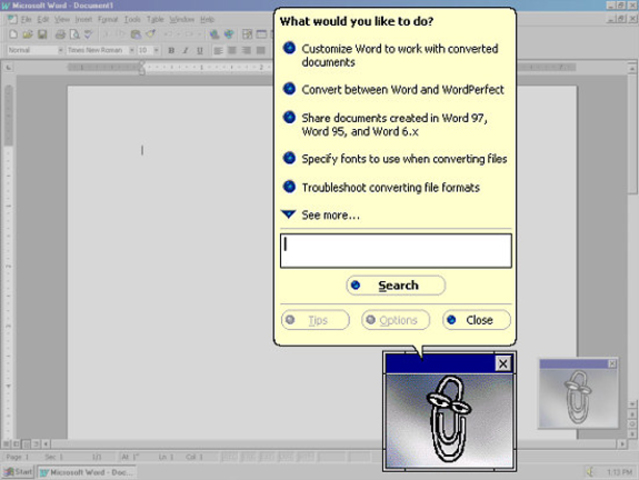This screenshot has height=480, width=639.
Task: Click the Word document control icon
Action: pyautogui.click(x=12, y=19)
